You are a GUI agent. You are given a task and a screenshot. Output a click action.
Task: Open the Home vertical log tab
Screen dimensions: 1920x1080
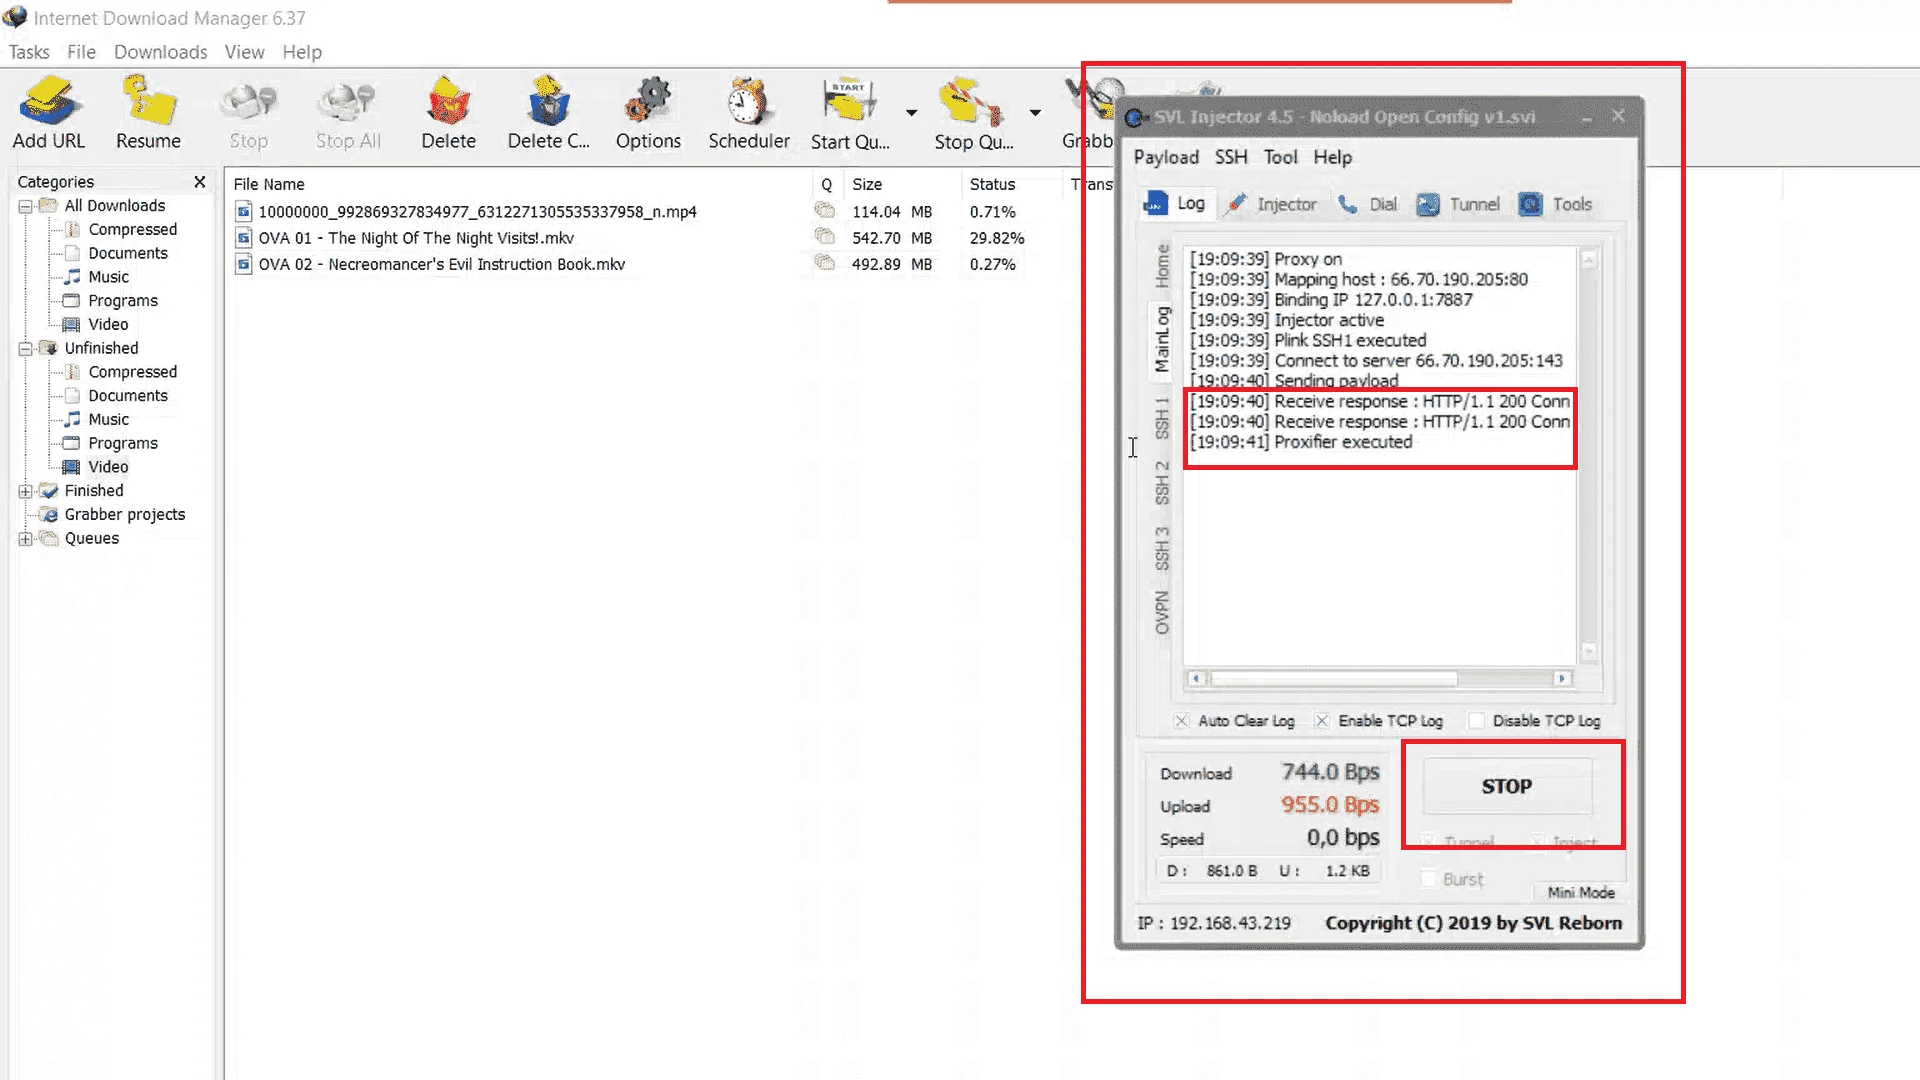(1162, 266)
